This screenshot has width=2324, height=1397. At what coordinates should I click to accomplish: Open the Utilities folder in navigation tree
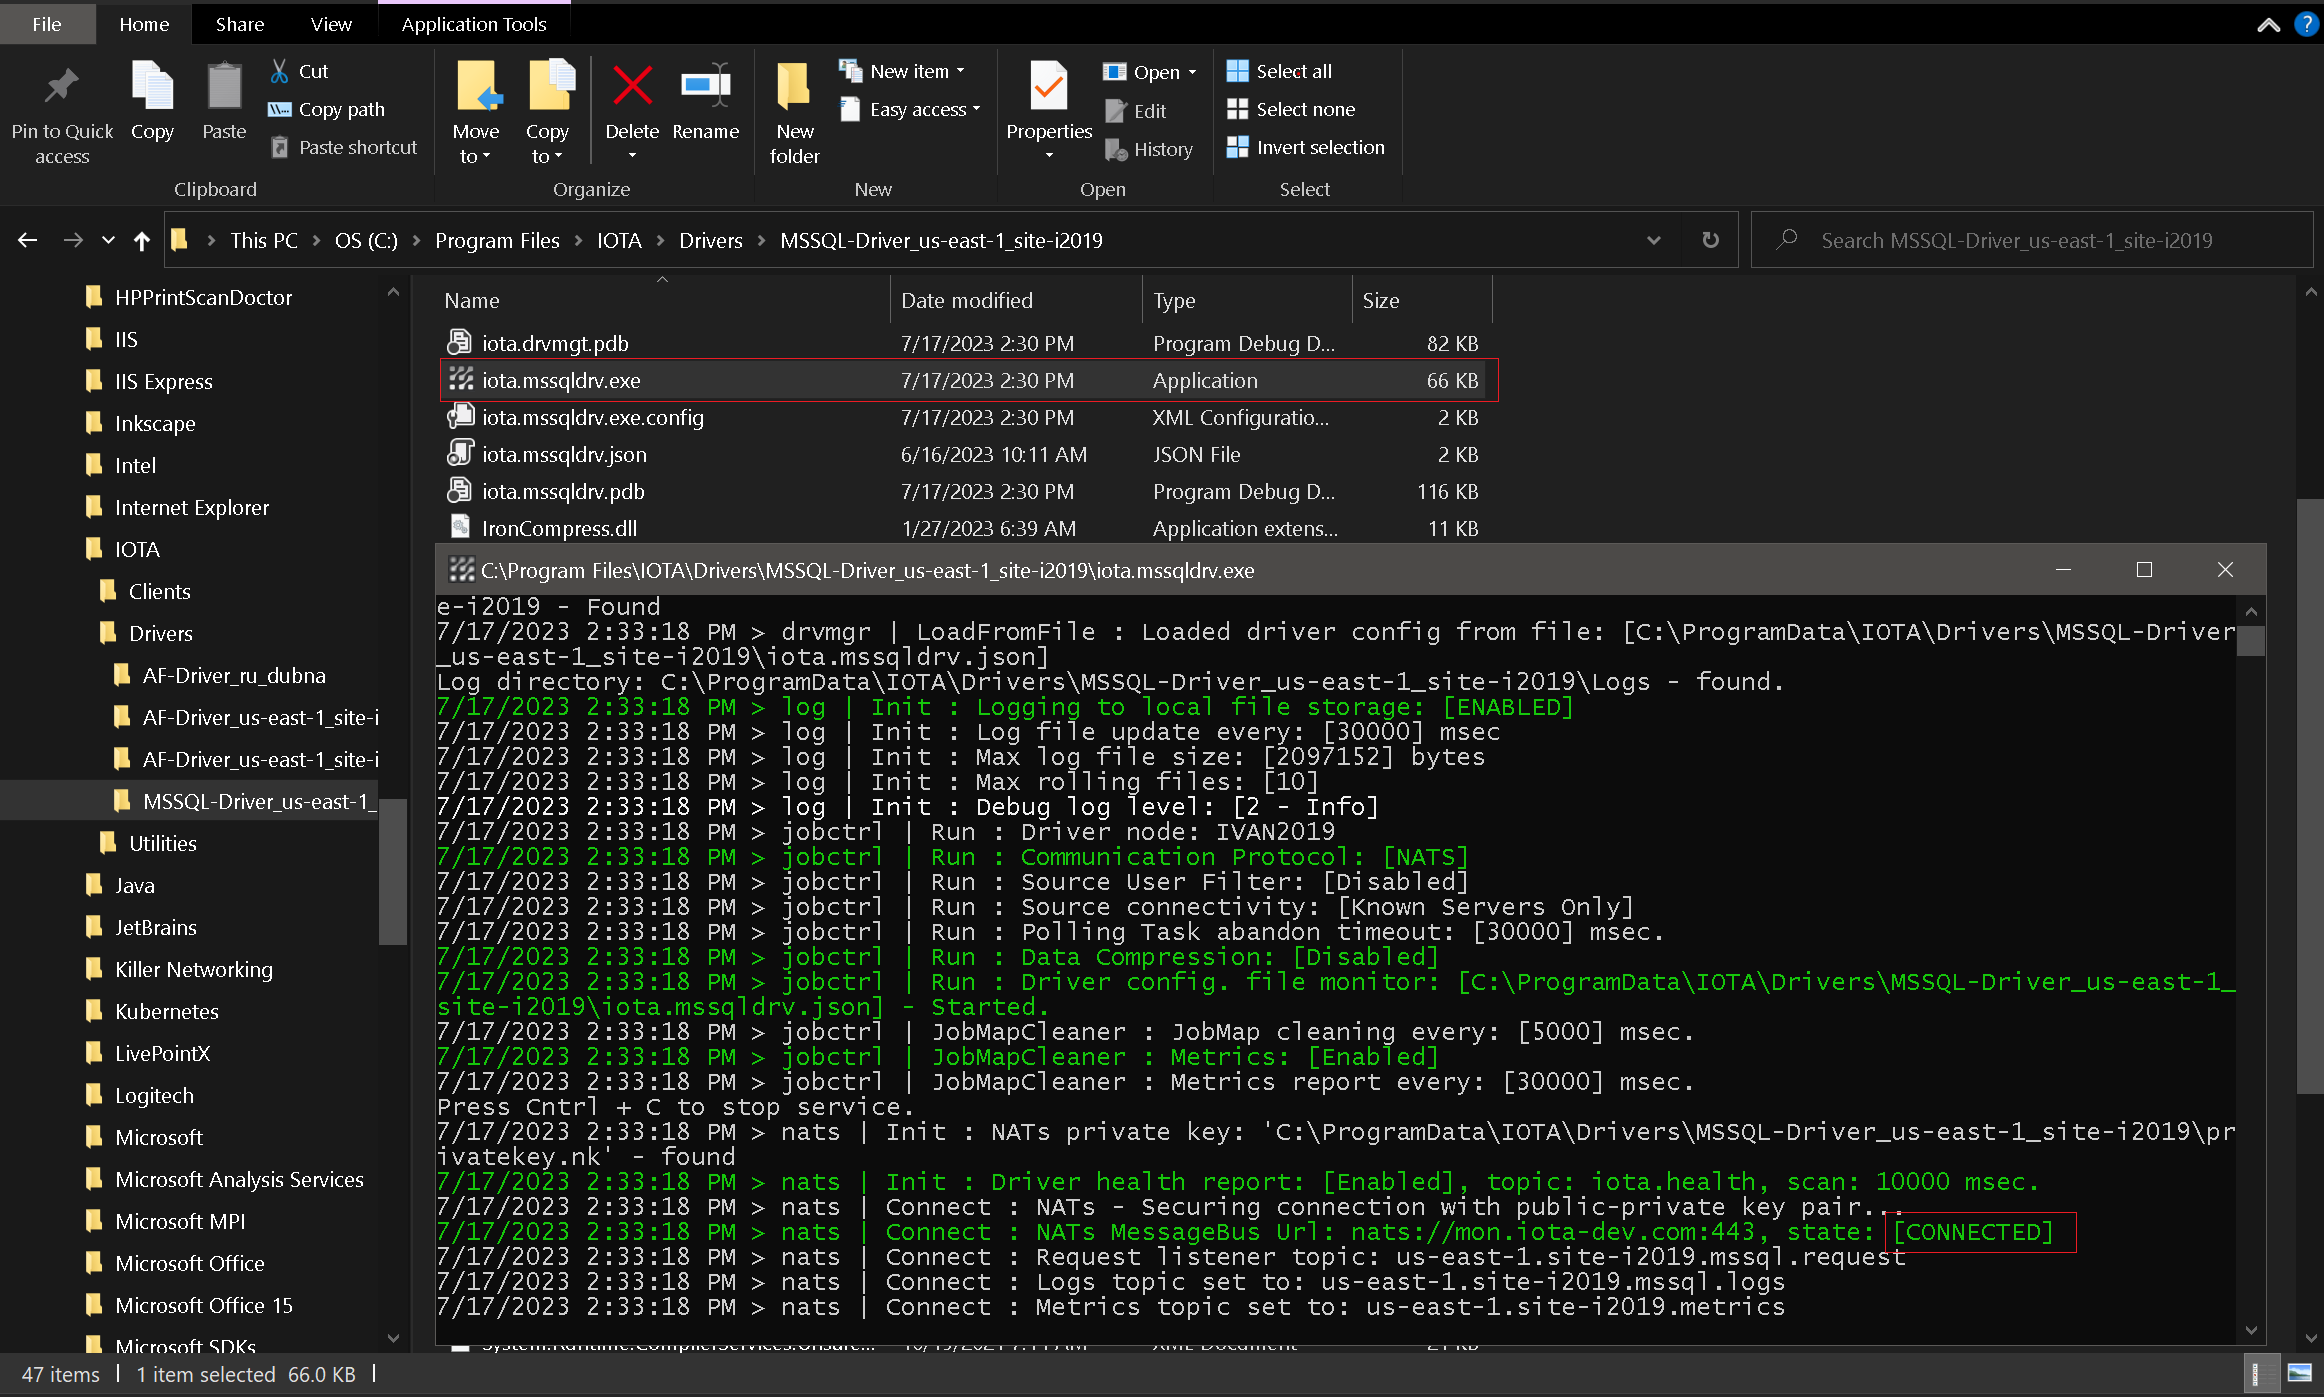pos(162,843)
